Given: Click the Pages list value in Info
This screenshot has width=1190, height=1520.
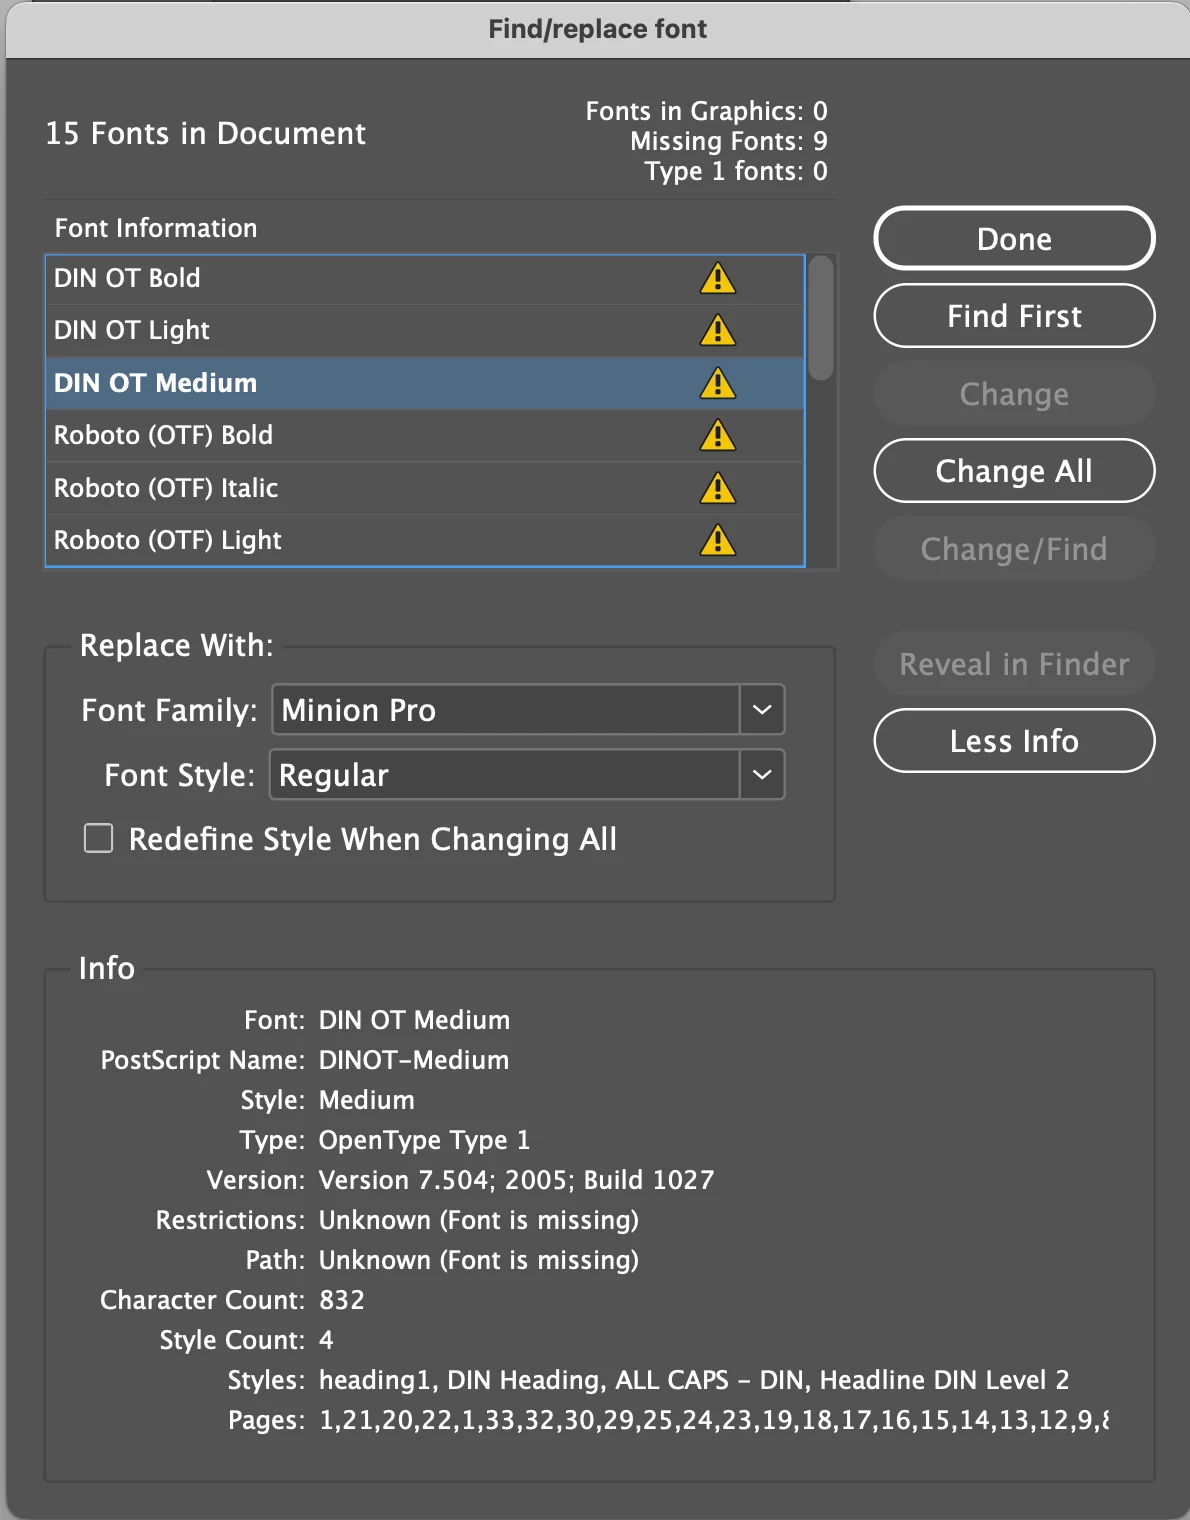Looking at the screenshot, I should 713,1420.
